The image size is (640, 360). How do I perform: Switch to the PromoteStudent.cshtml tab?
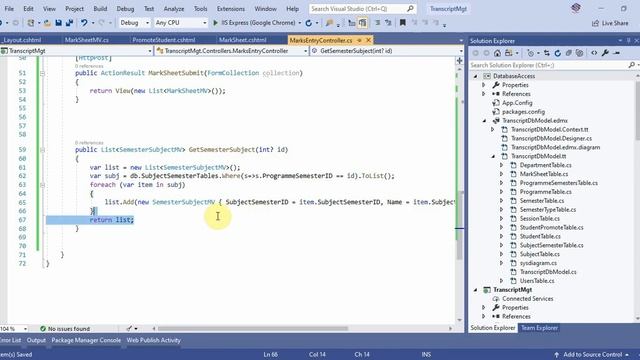click(x=164, y=40)
